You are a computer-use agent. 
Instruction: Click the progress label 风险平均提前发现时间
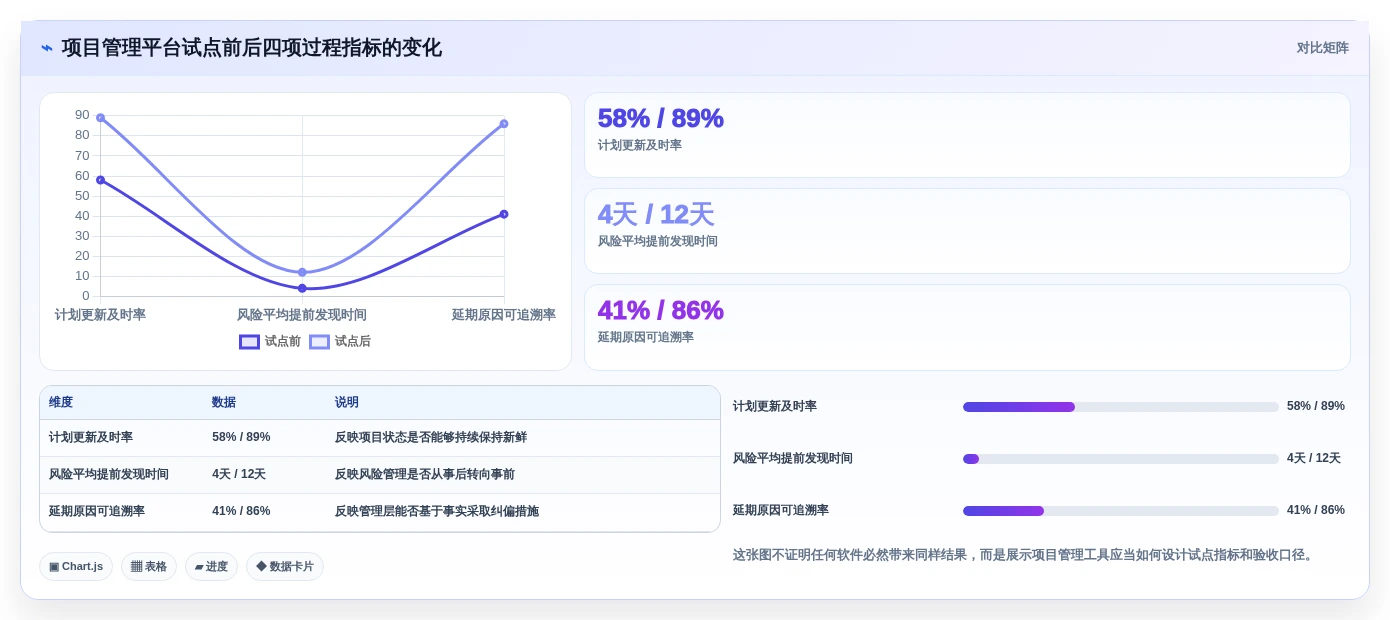793,458
